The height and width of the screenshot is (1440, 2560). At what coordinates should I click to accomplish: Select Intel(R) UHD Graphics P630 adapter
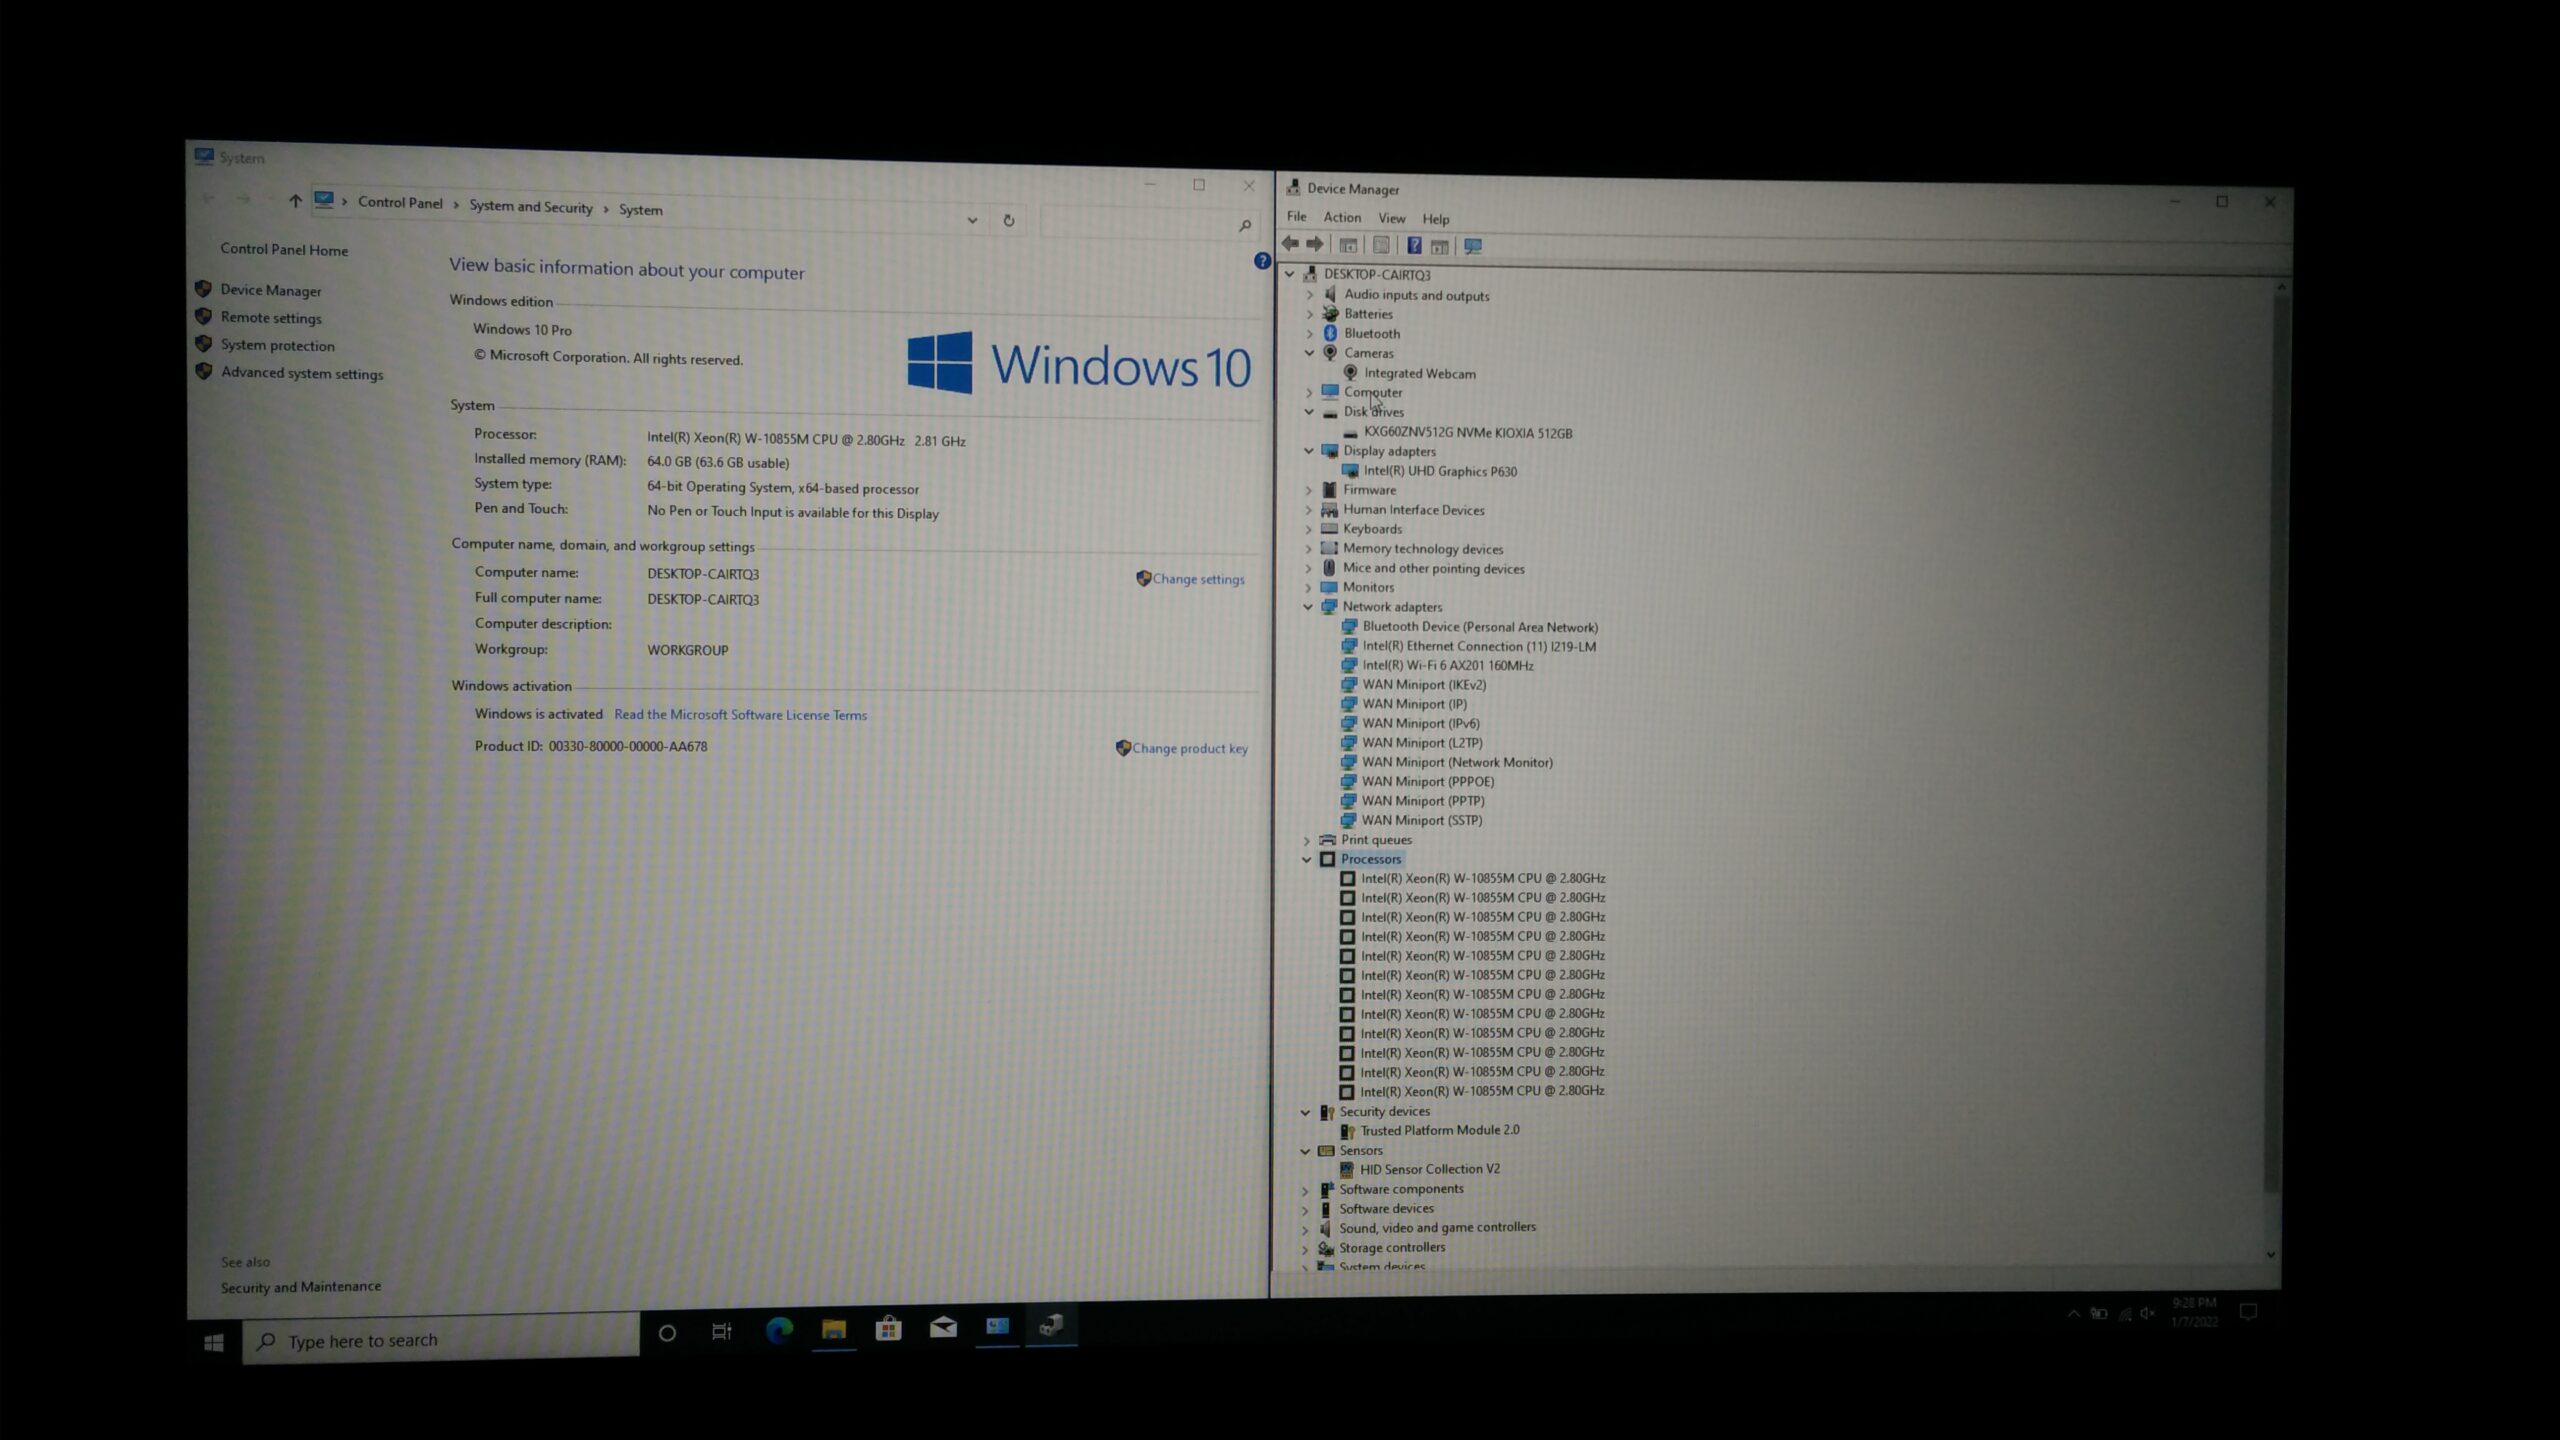pos(1440,471)
